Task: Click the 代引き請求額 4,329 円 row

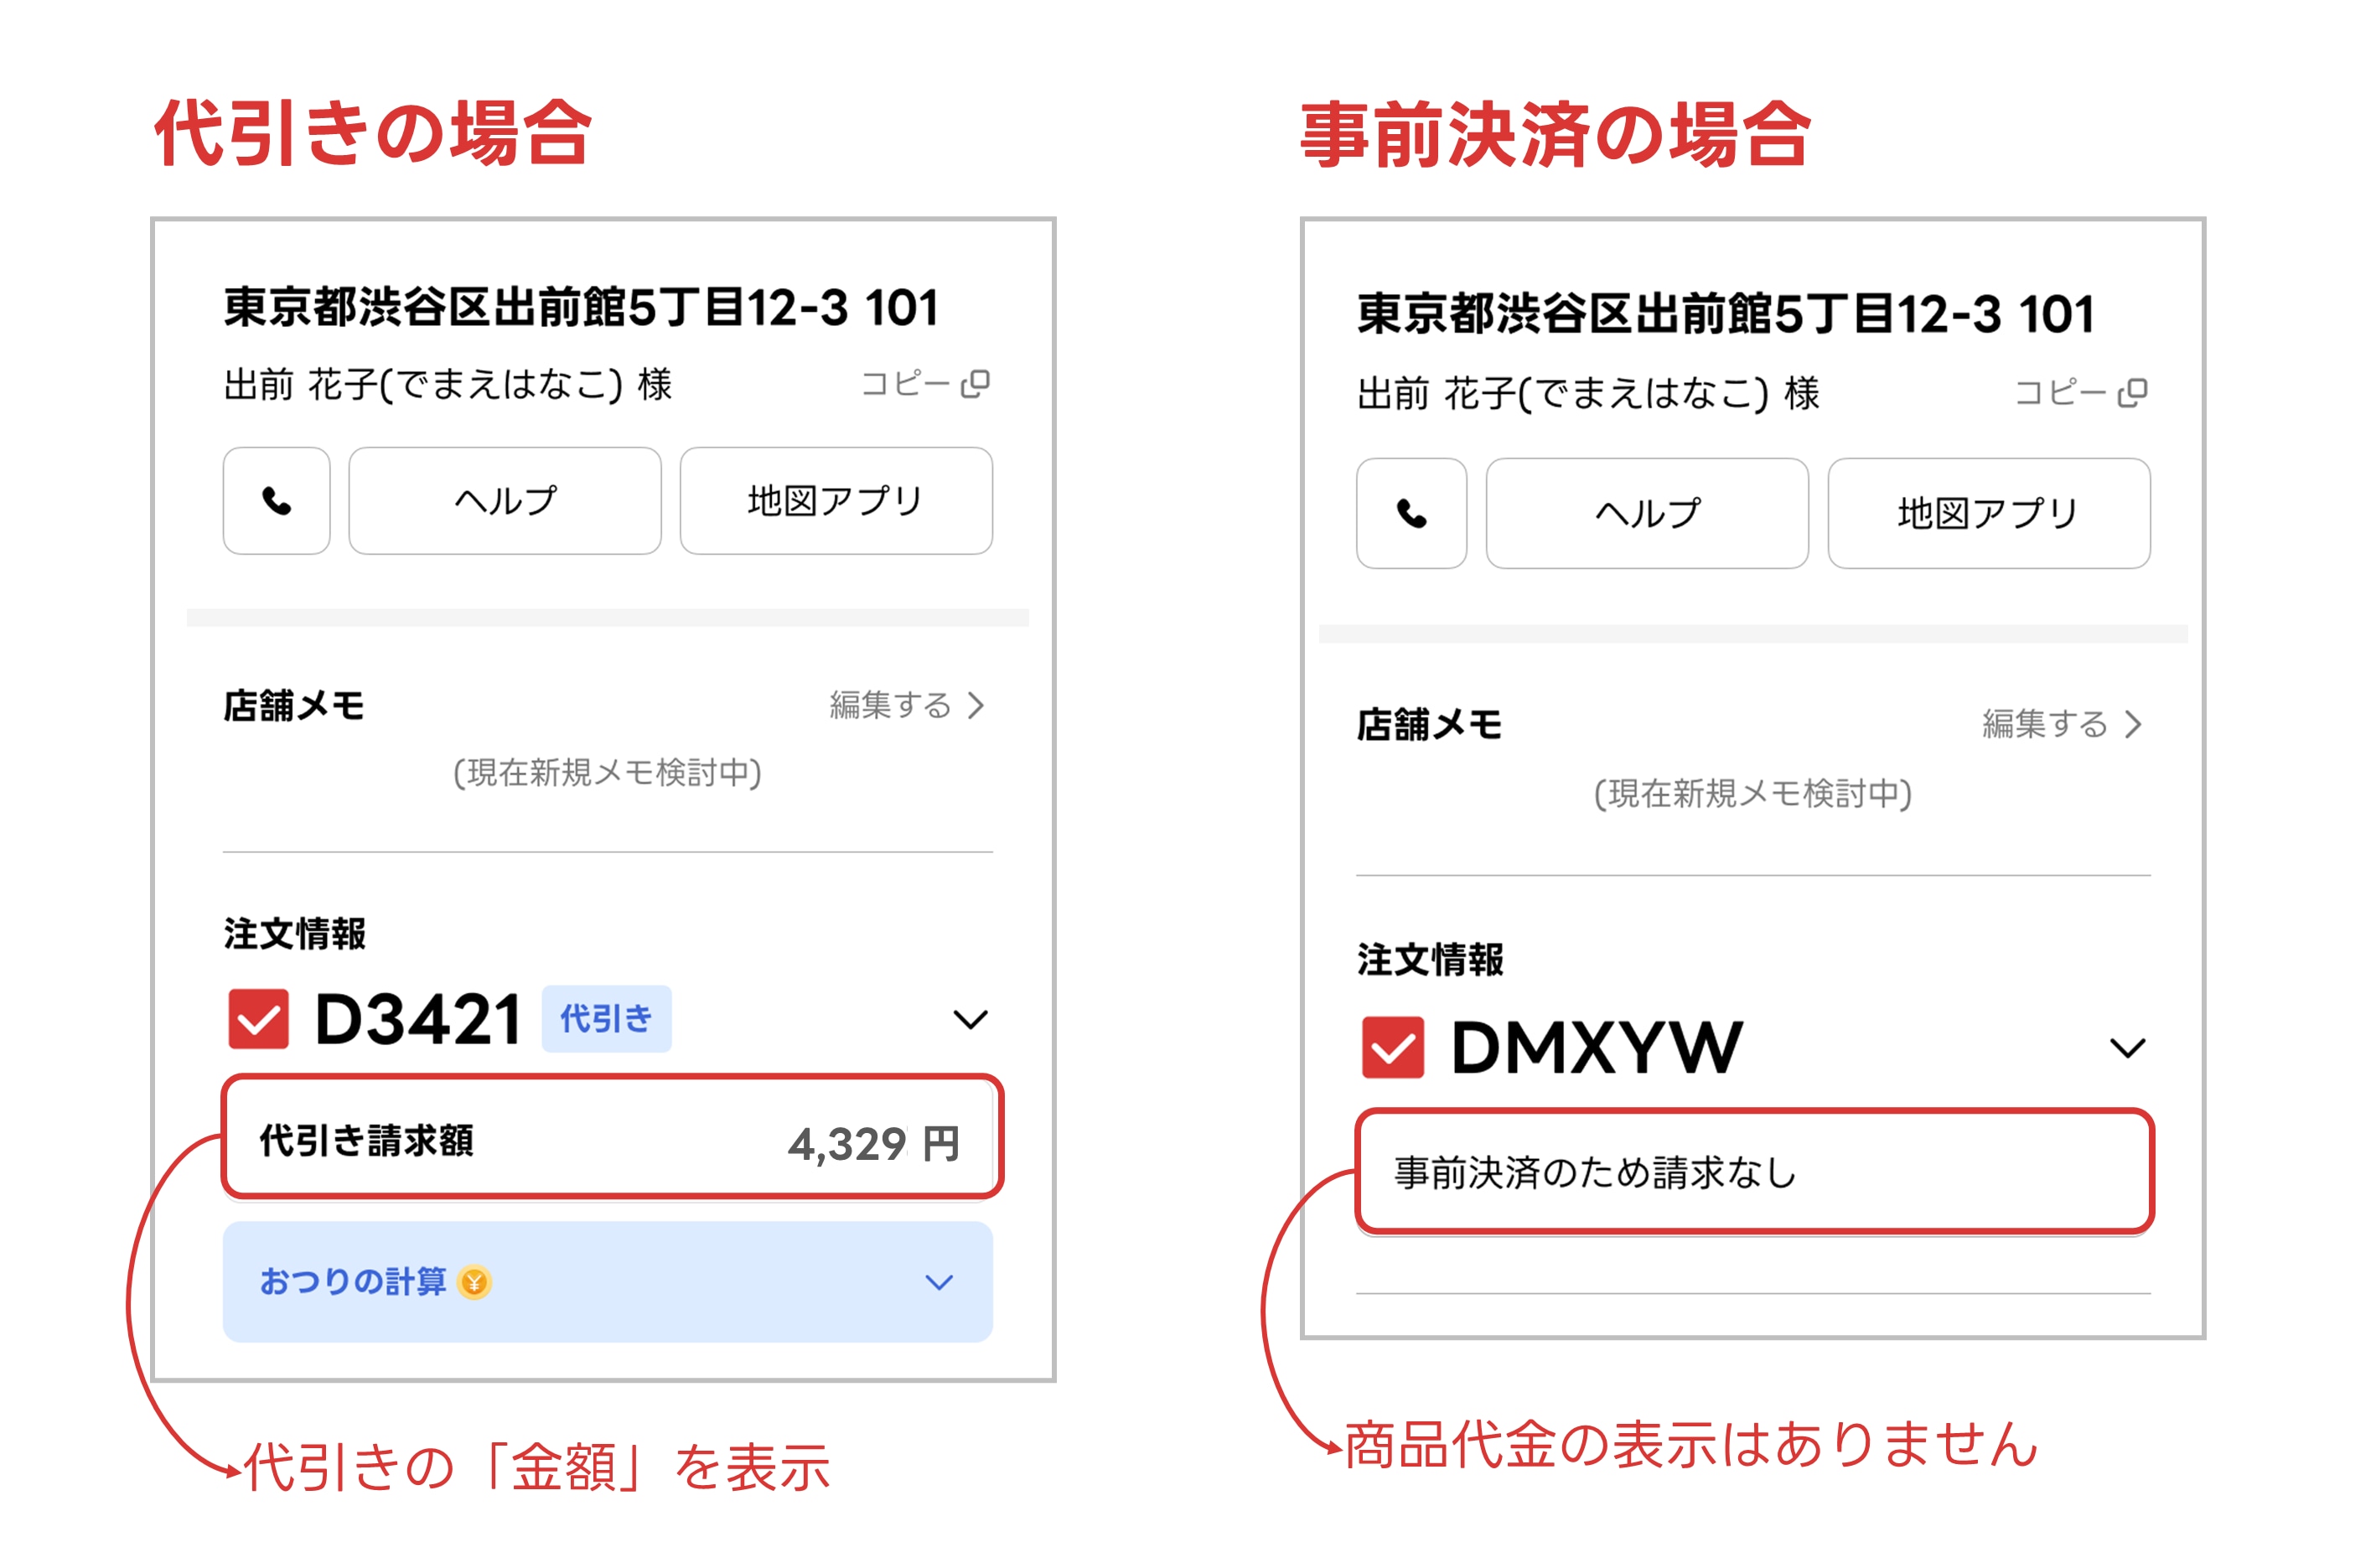Action: [x=612, y=1138]
